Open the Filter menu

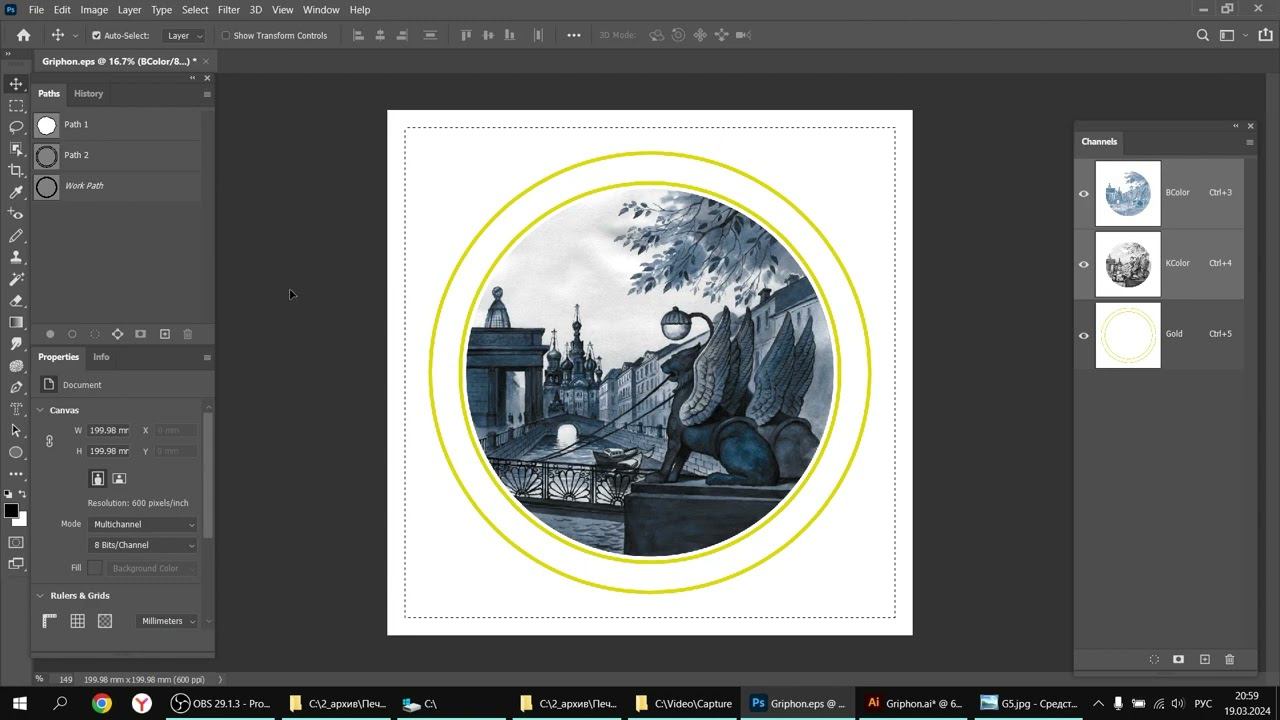pyautogui.click(x=228, y=9)
